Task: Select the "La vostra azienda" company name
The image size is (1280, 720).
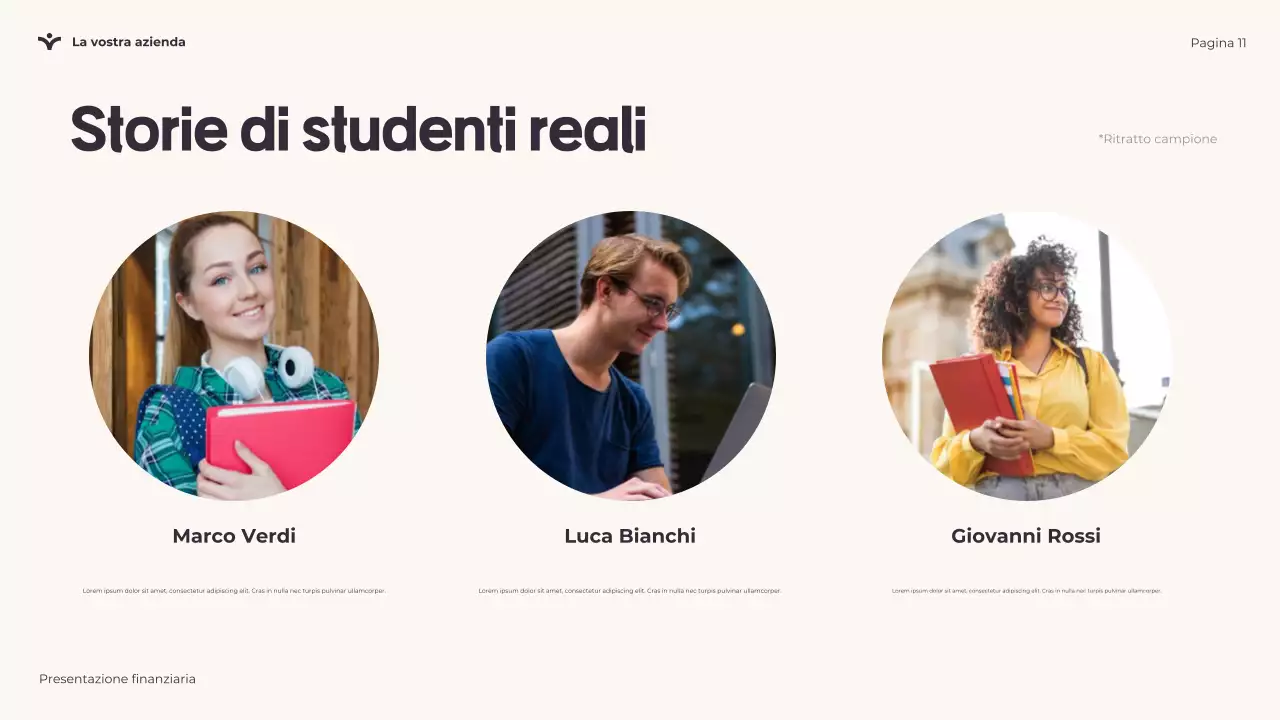Action: click(x=128, y=42)
